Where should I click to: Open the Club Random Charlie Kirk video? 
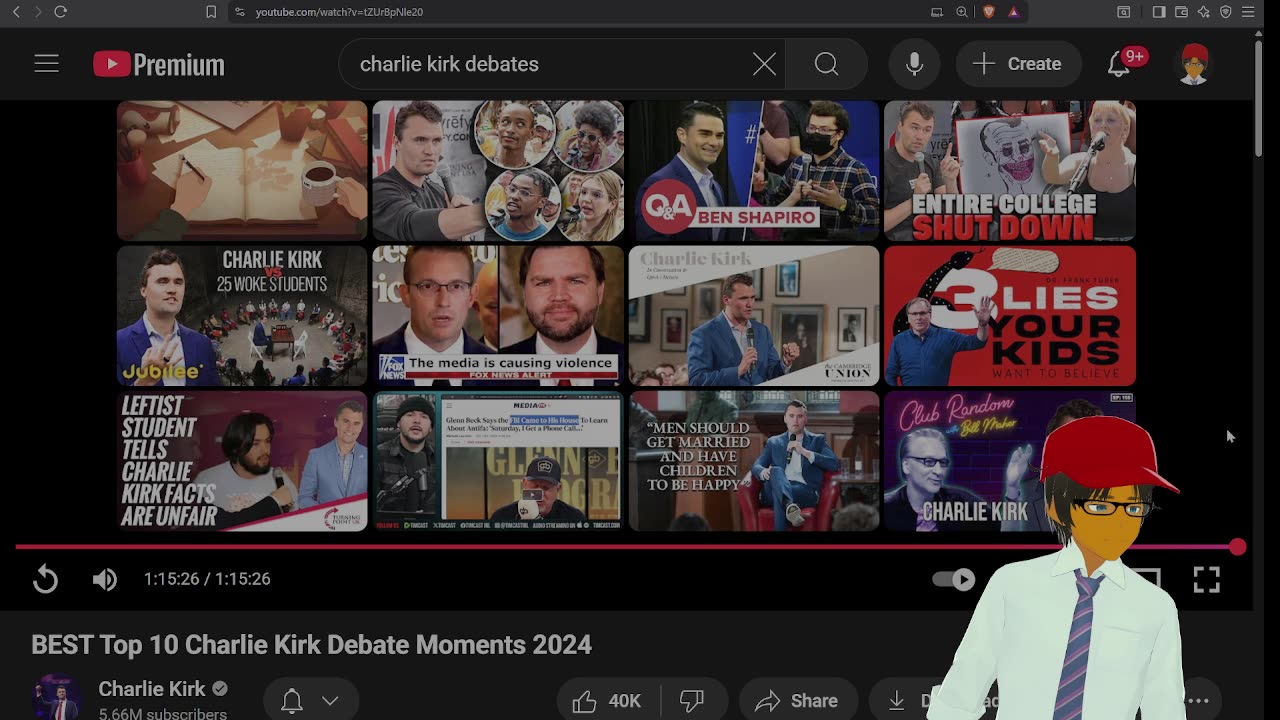(1010, 461)
